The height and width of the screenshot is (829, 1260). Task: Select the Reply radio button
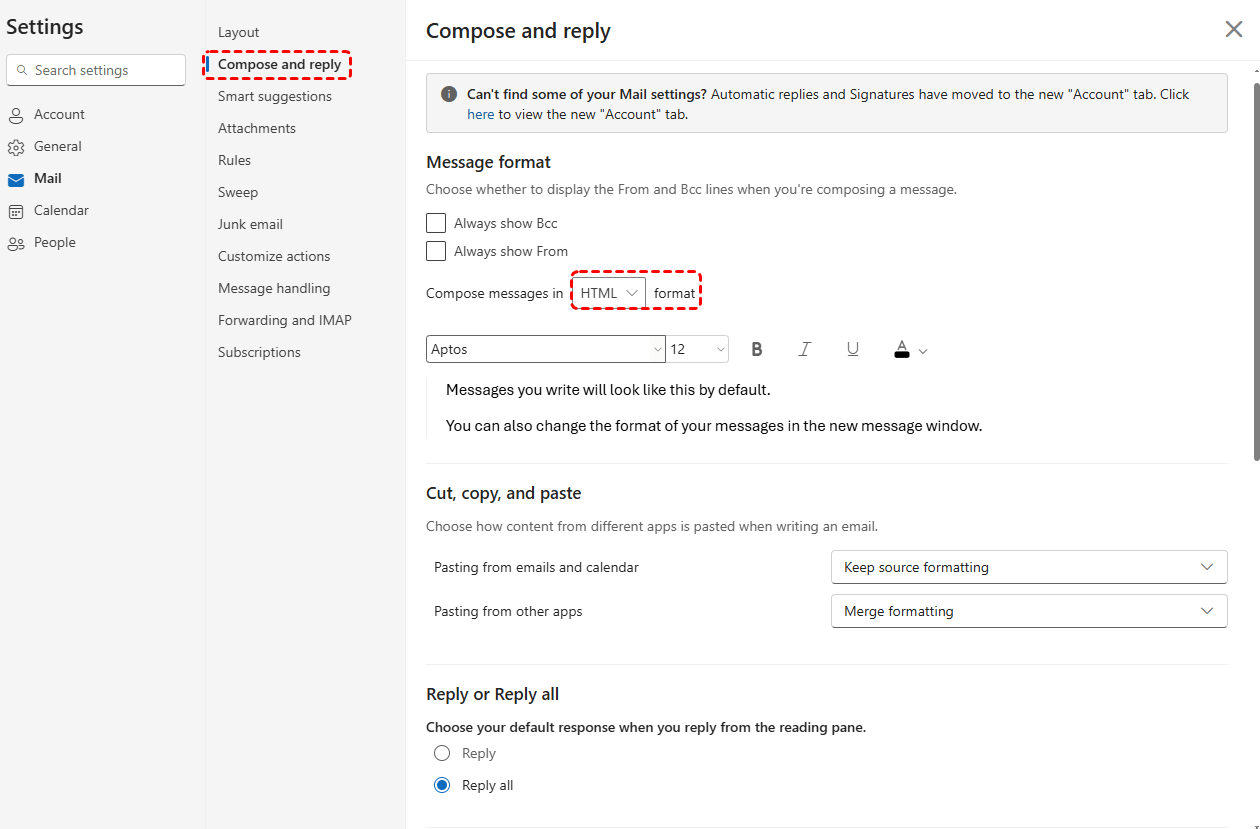click(442, 753)
